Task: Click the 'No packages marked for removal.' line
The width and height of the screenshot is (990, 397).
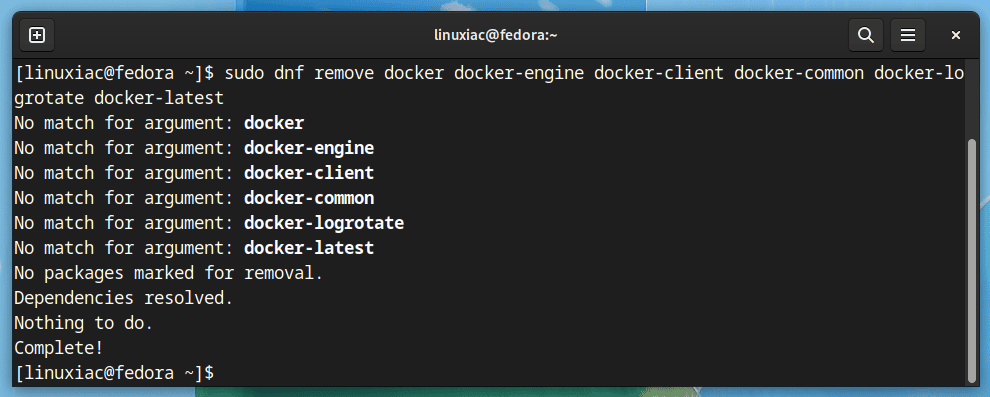Action: tap(169, 273)
